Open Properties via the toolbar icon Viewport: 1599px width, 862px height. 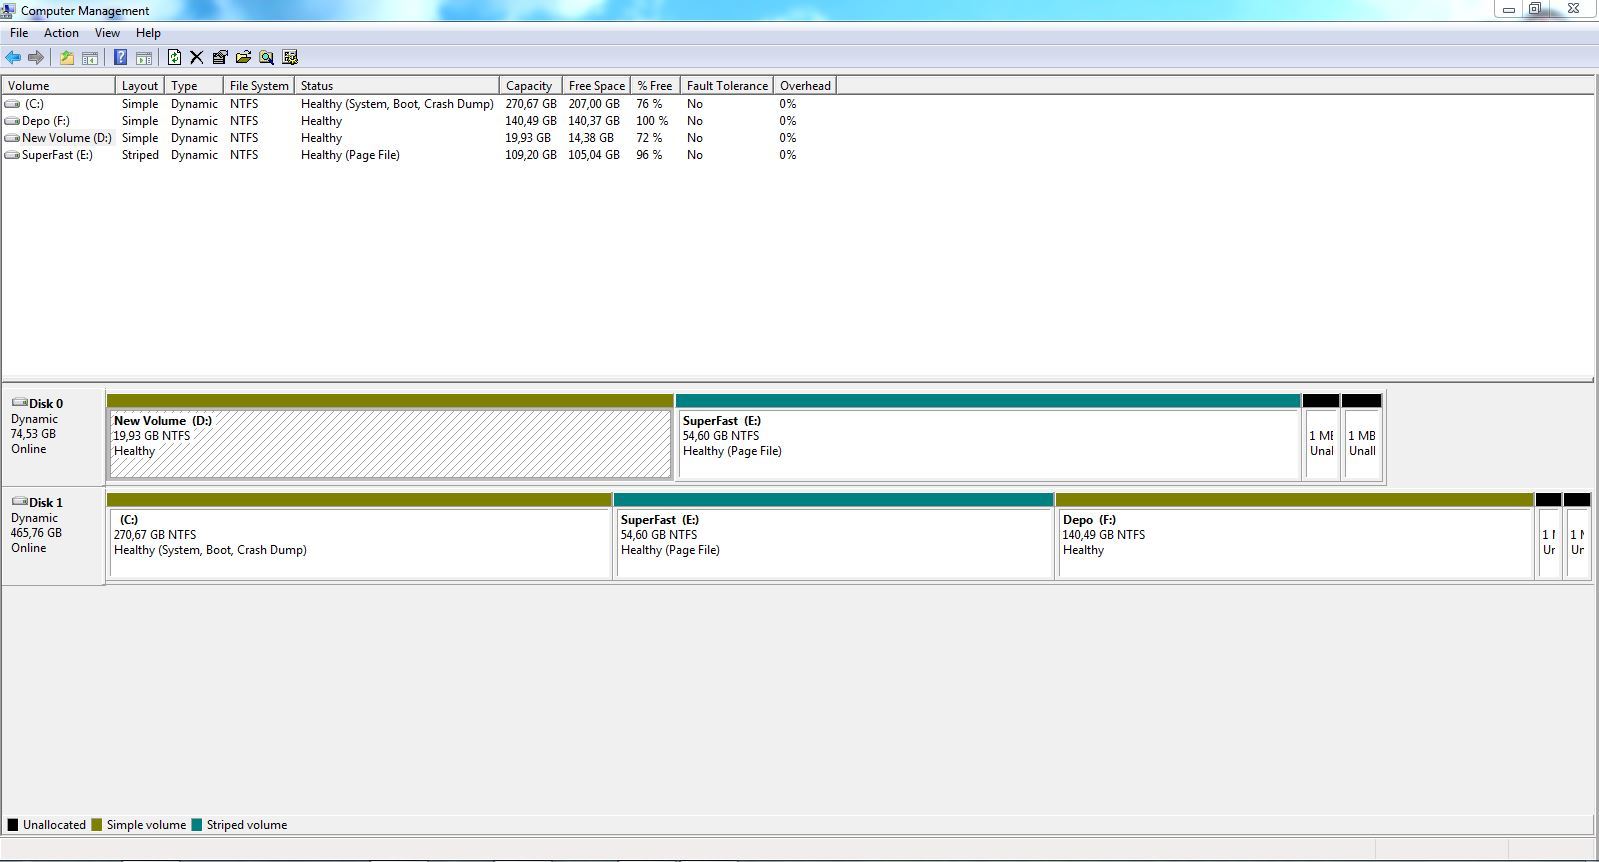[220, 58]
